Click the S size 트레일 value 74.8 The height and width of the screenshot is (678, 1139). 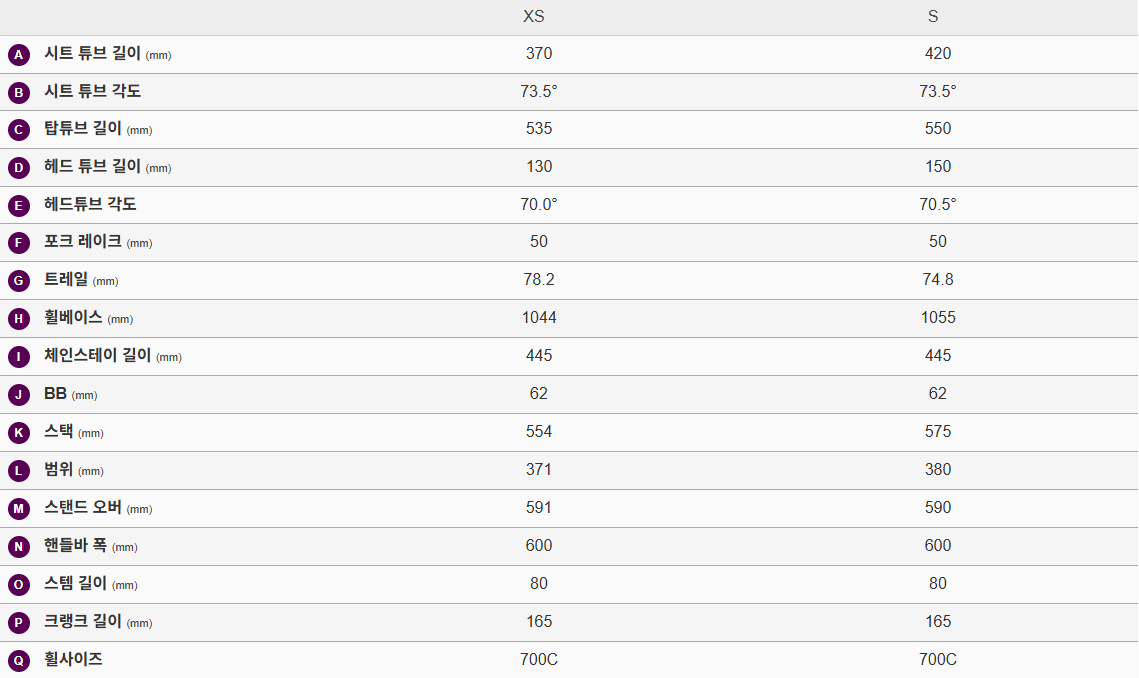[938, 280]
